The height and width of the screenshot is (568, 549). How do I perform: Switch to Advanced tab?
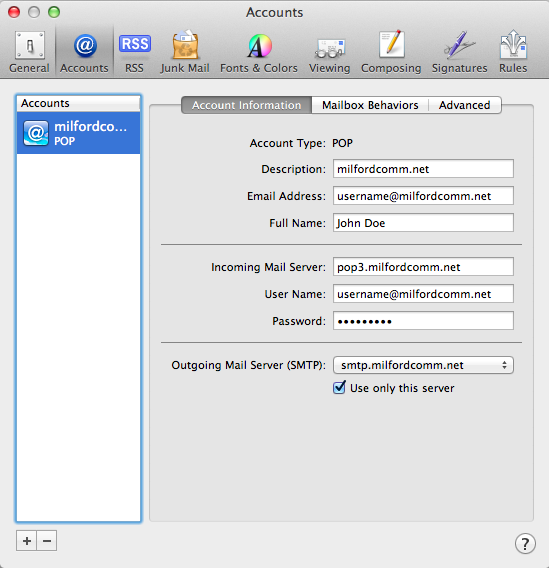(x=465, y=105)
